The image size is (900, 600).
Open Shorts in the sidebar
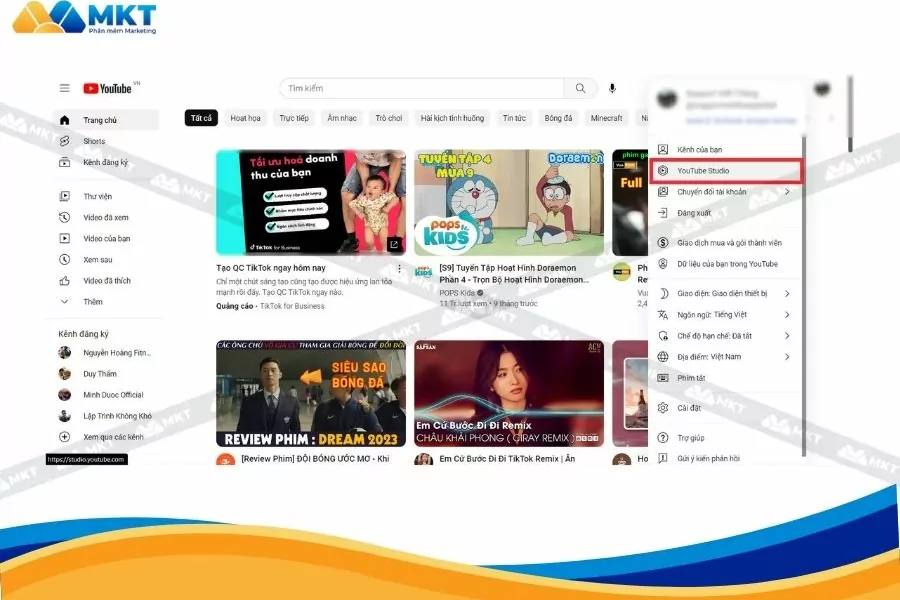click(x=106, y=141)
